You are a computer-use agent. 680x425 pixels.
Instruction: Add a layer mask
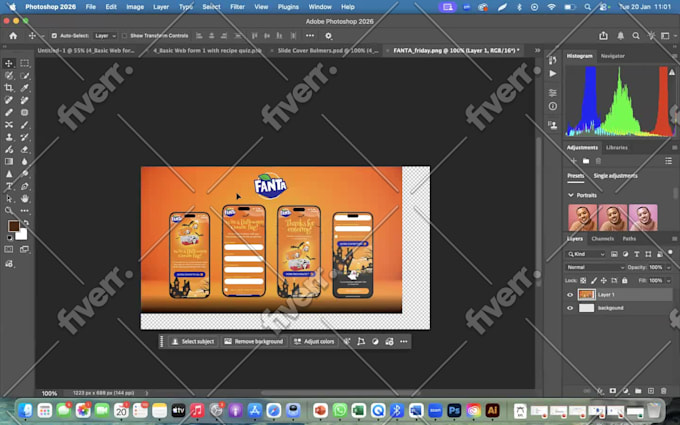coord(612,391)
